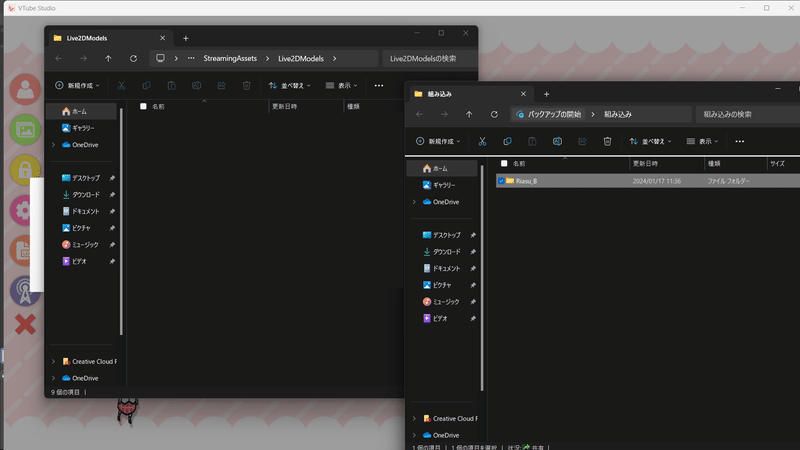This screenshot has width=800, height=450.
Task: Click chevron after Live2DModels in address bar
Action: point(335,59)
